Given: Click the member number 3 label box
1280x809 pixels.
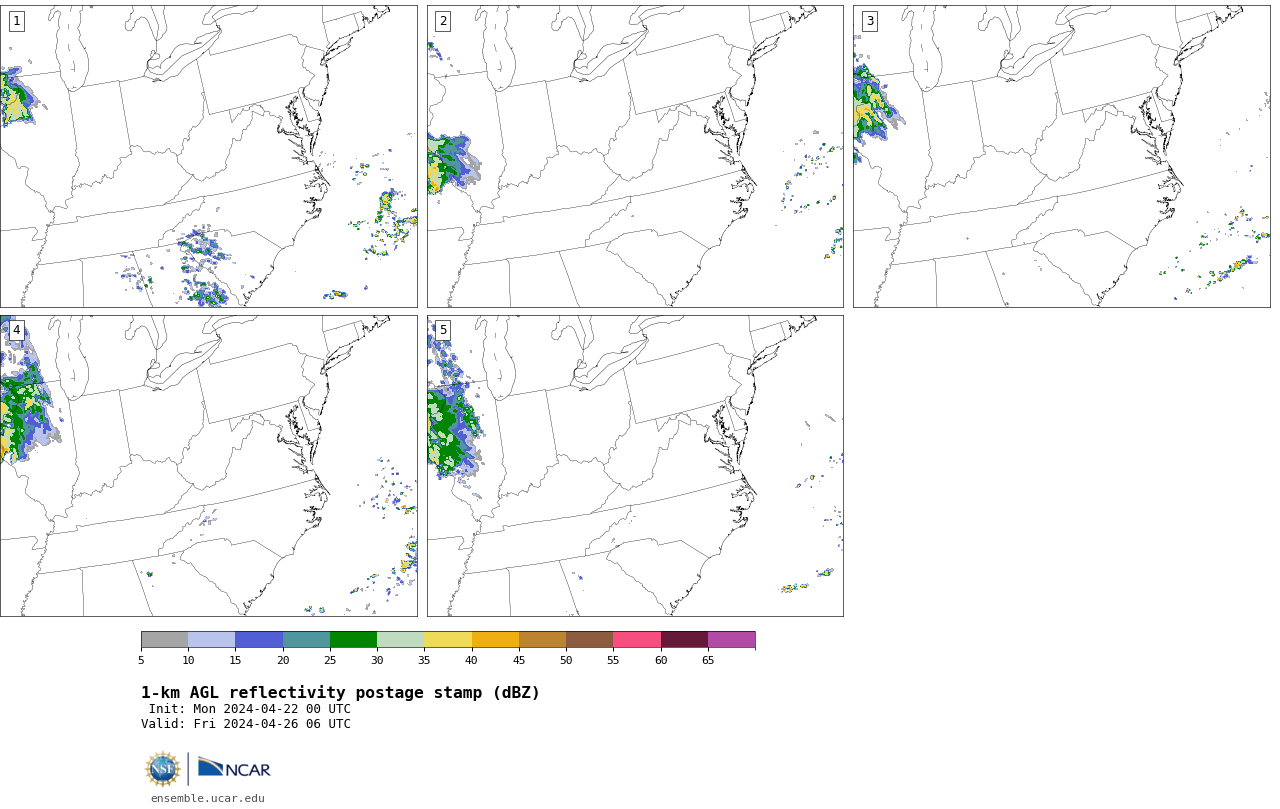Looking at the screenshot, I should tap(869, 21).
